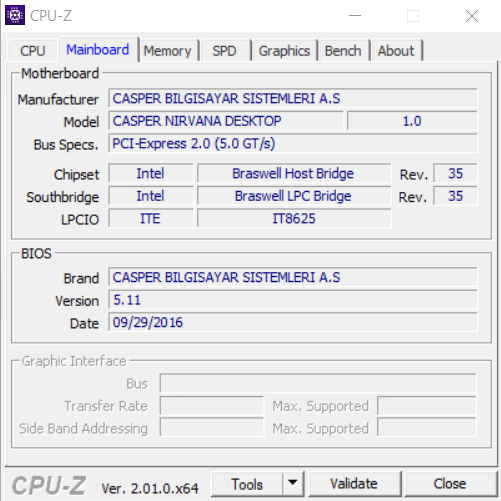Screen dimensions: 501x501
Task: Click the Bus Specs PCI-Express field
Action: click(293, 144)
